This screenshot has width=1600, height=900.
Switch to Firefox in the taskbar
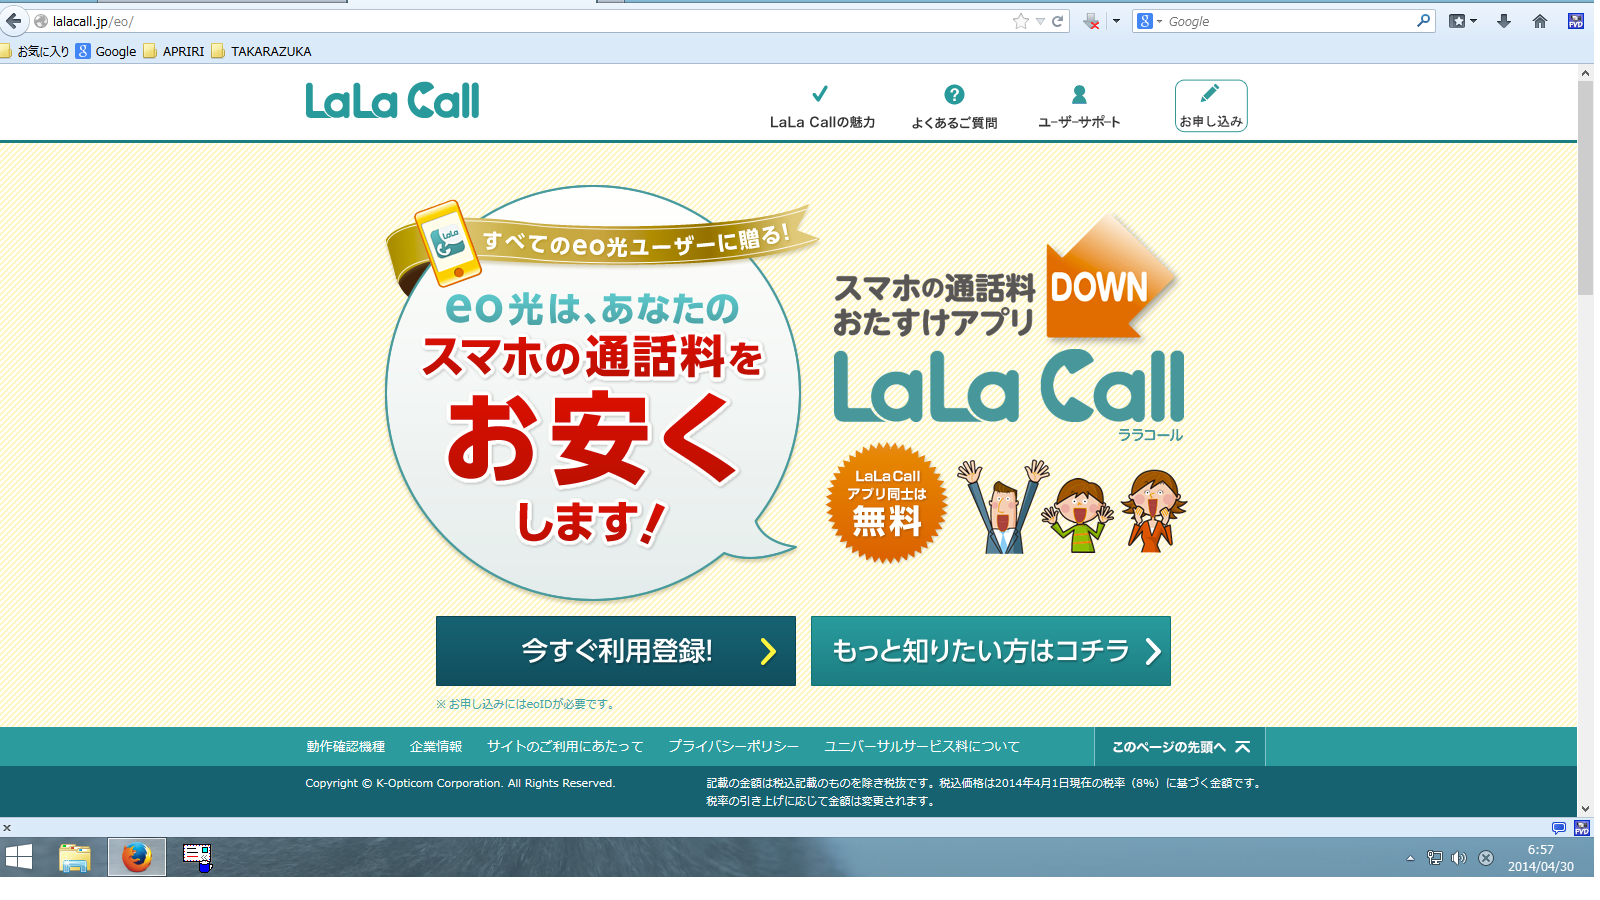click(x=137, y=857)
